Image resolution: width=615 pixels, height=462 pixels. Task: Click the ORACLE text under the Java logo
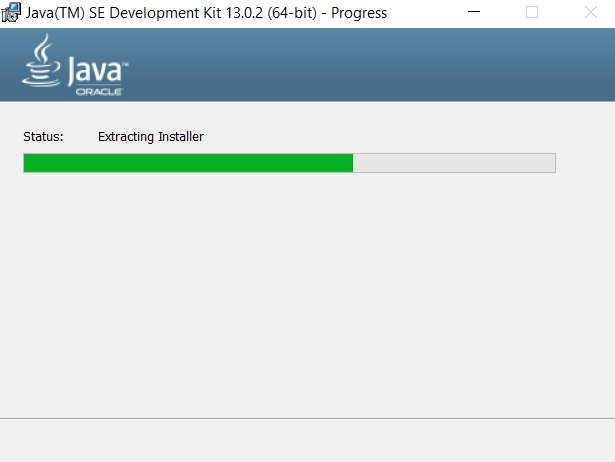[99, 92]
